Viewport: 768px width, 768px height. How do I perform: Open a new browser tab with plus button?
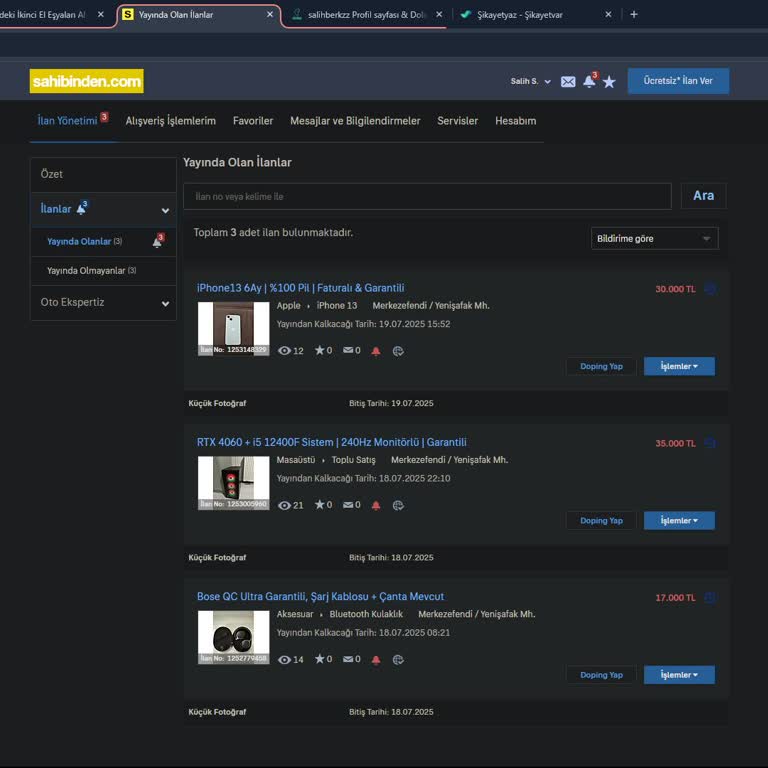pyautogui.click(x=634, y=15)
